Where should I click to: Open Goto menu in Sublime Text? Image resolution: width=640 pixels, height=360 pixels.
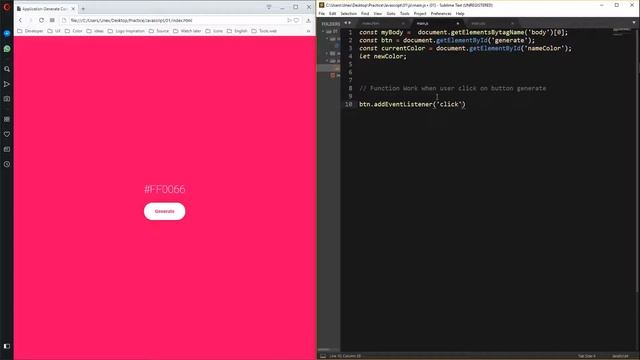click(391, 13)
